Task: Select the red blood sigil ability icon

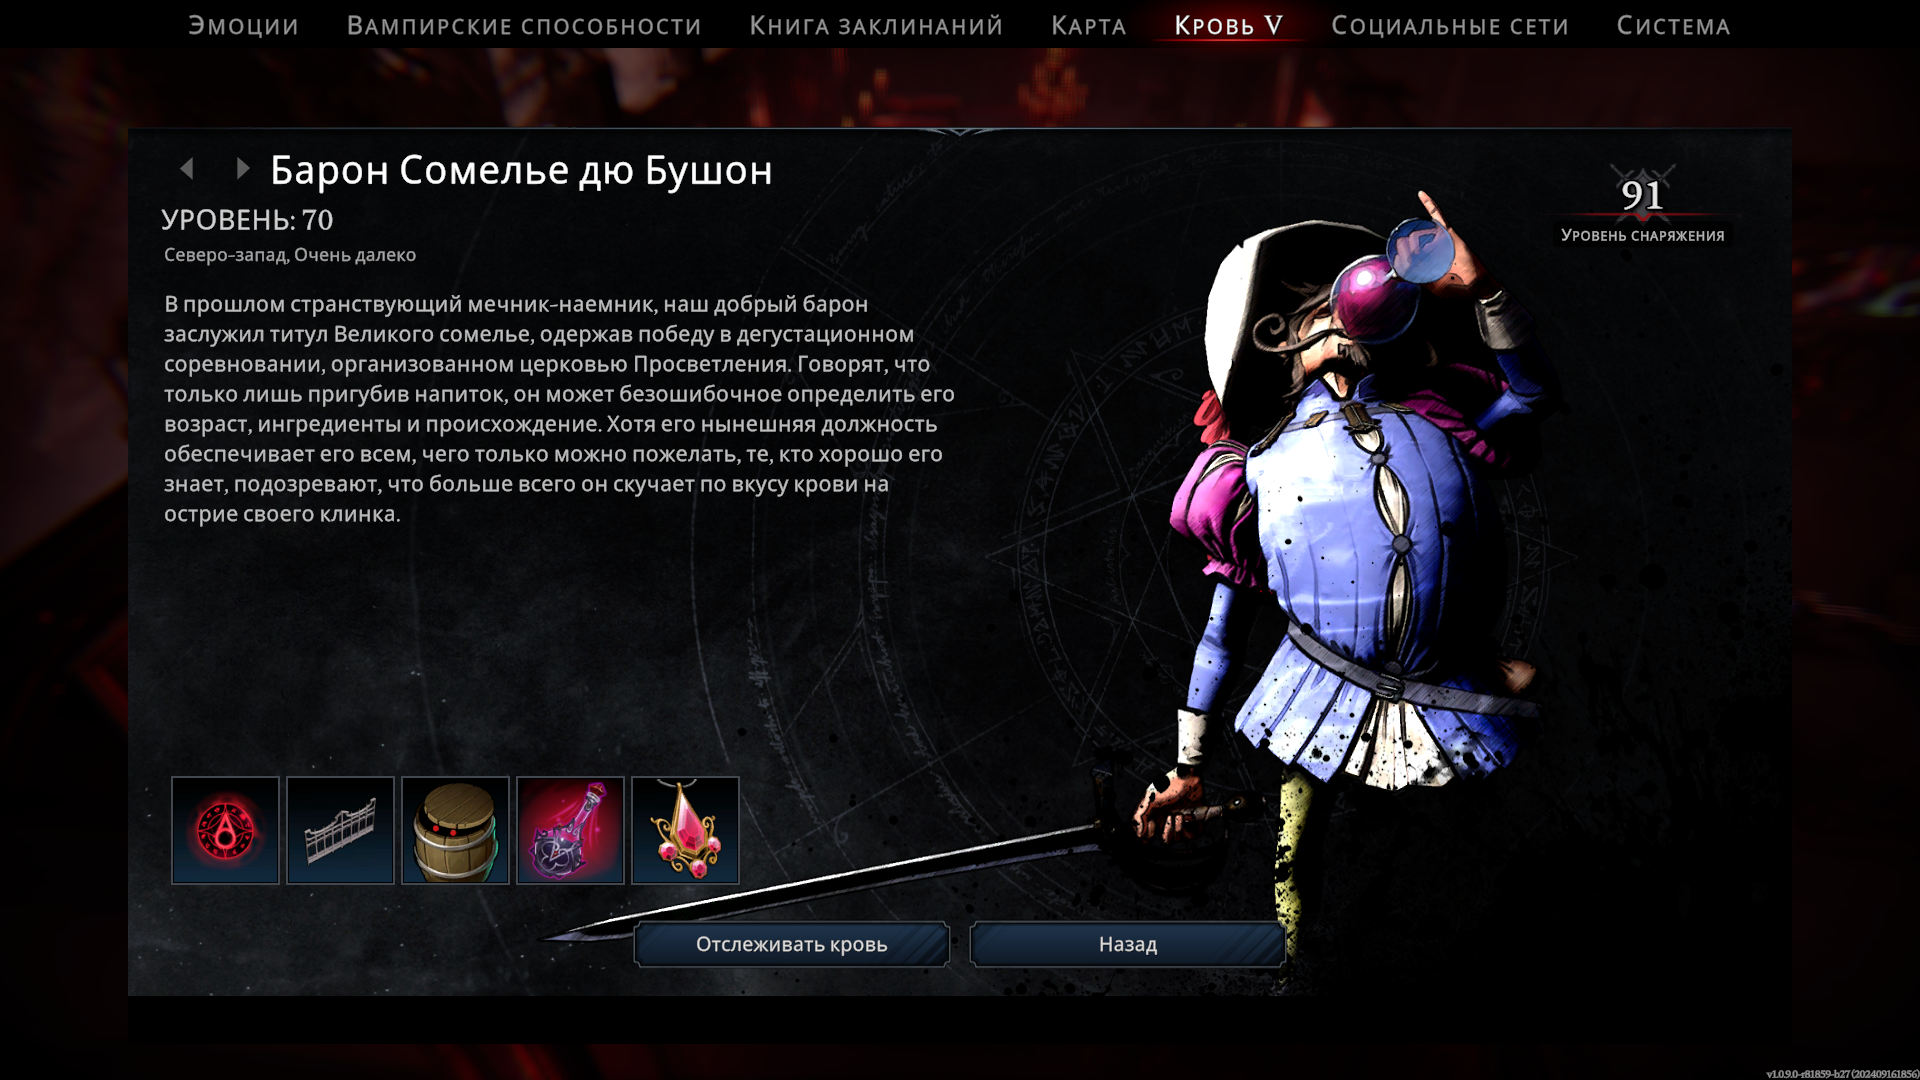Action: click(225, 830)
